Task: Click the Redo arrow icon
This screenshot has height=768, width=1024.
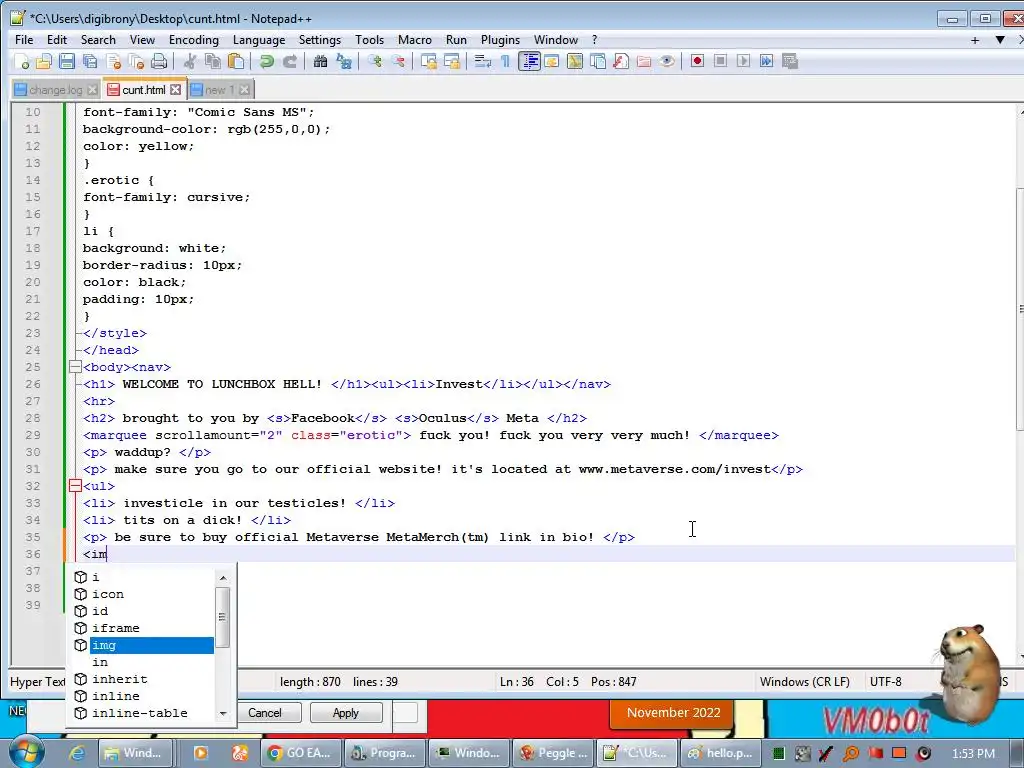Action: (x=290, y=61)
